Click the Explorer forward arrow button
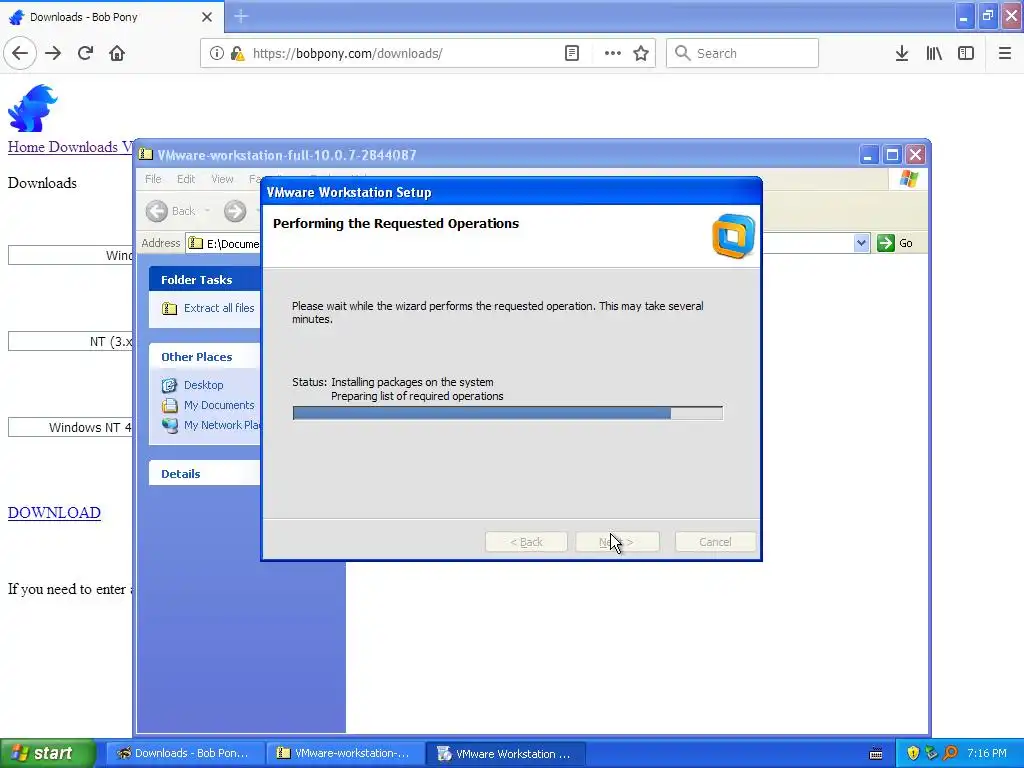The image size is (1024, 768). [235, 211]
